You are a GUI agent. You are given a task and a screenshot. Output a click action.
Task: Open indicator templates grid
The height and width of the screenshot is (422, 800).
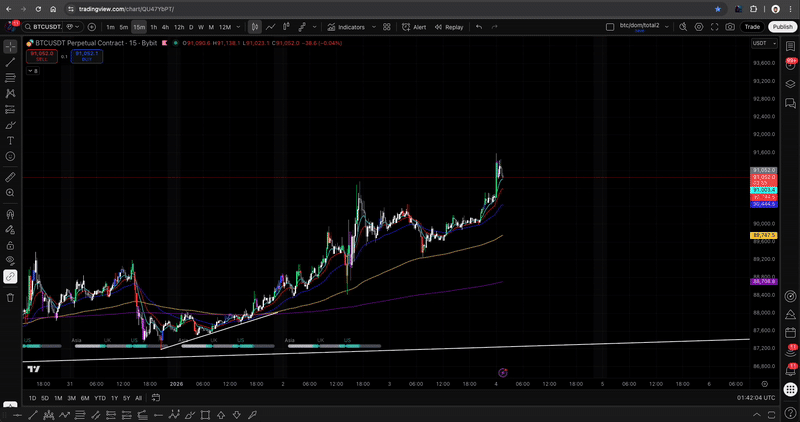387,27
